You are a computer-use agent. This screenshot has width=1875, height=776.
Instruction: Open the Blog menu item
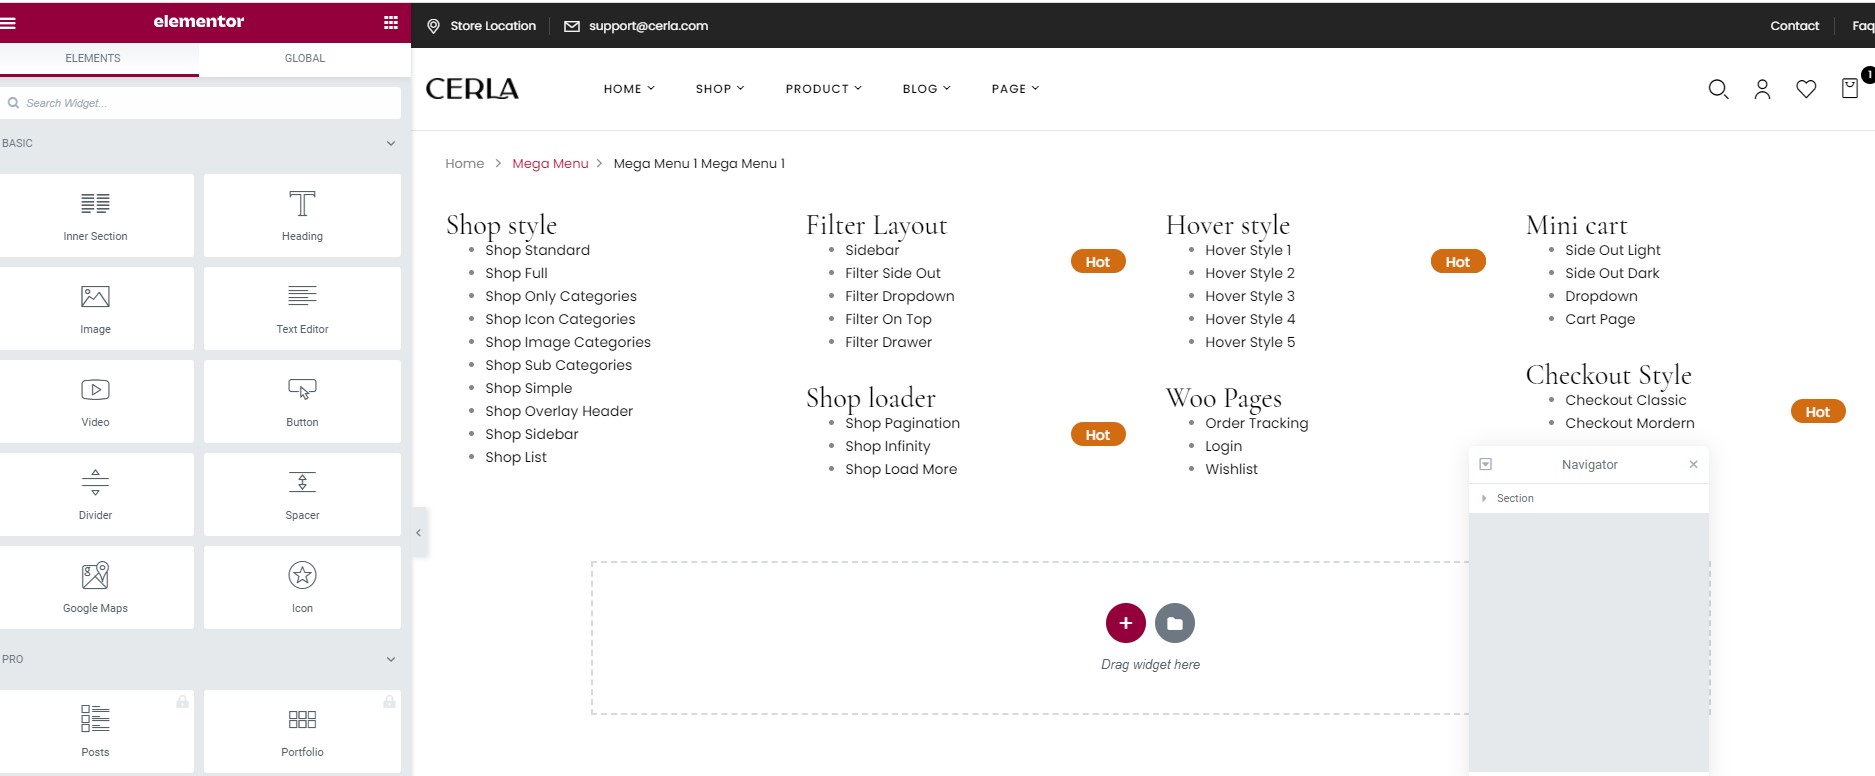tap(926, 89)
